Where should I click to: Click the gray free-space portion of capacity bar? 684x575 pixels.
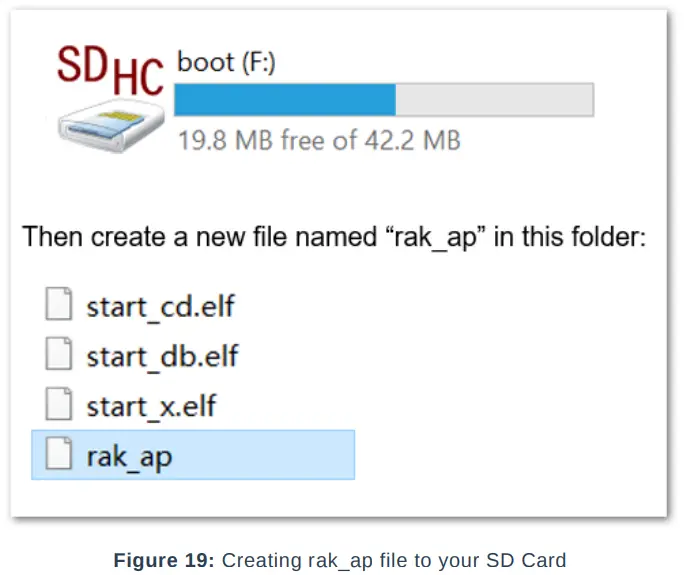494,100
